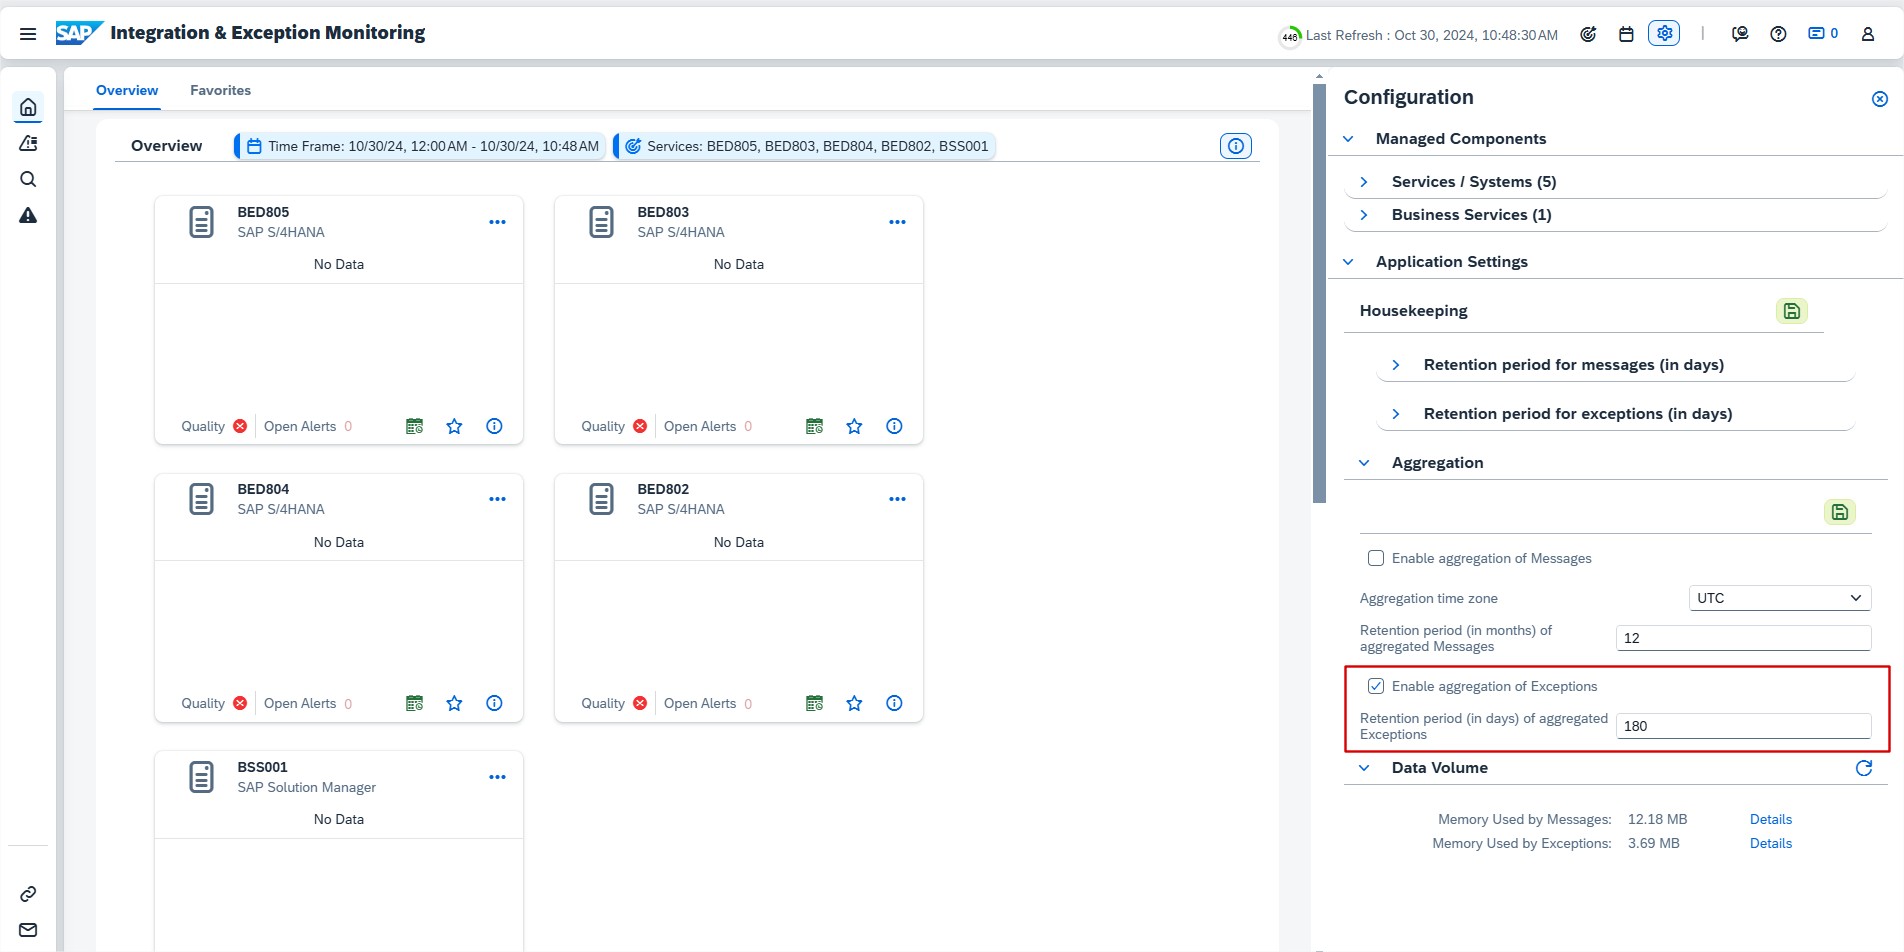The height and width of the screenshot is (952, 1904).
Task: Expand Retention period for messages section
Action: [x=1396, y=365]
